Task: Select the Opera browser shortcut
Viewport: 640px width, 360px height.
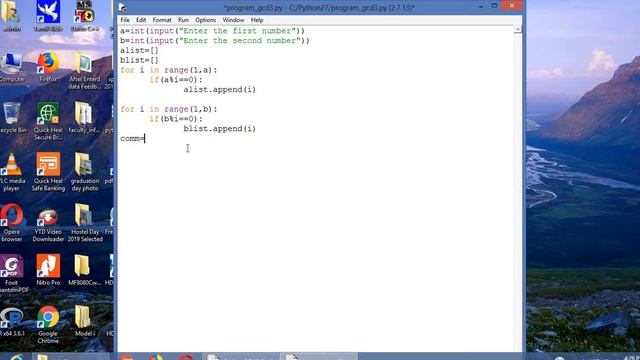Action: 12,223
